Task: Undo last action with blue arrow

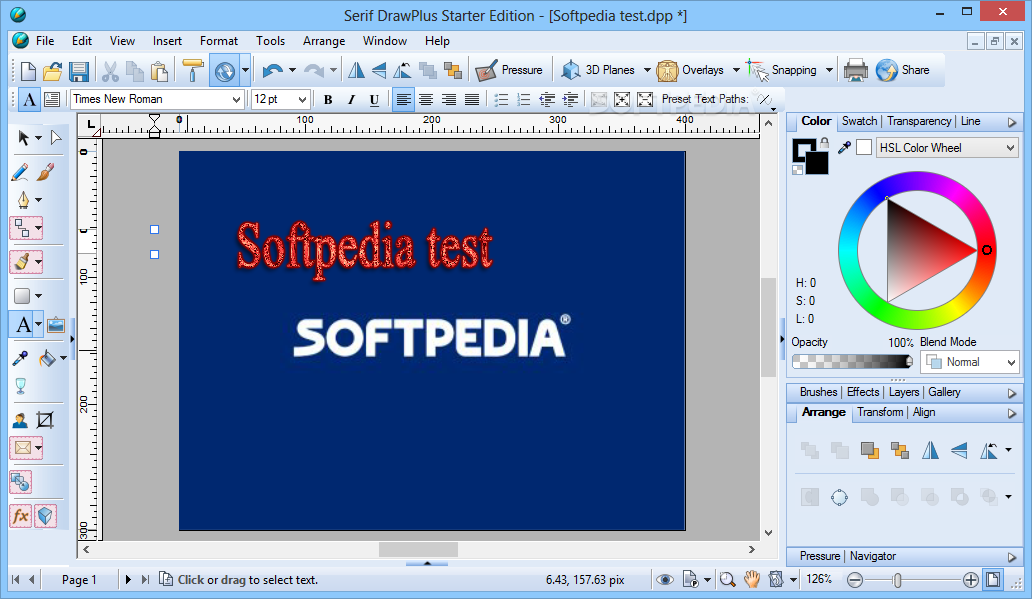Action: point(272,70)
